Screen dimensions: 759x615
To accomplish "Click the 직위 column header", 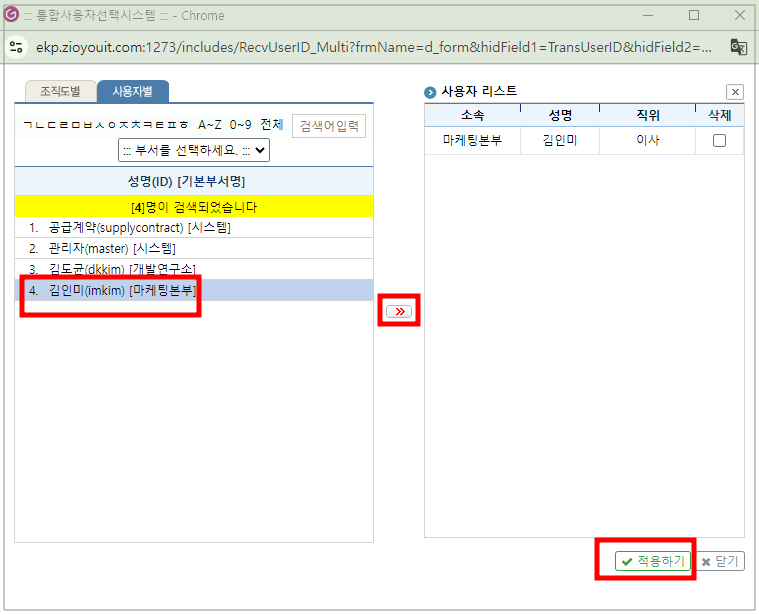I will tap(648, 115).
